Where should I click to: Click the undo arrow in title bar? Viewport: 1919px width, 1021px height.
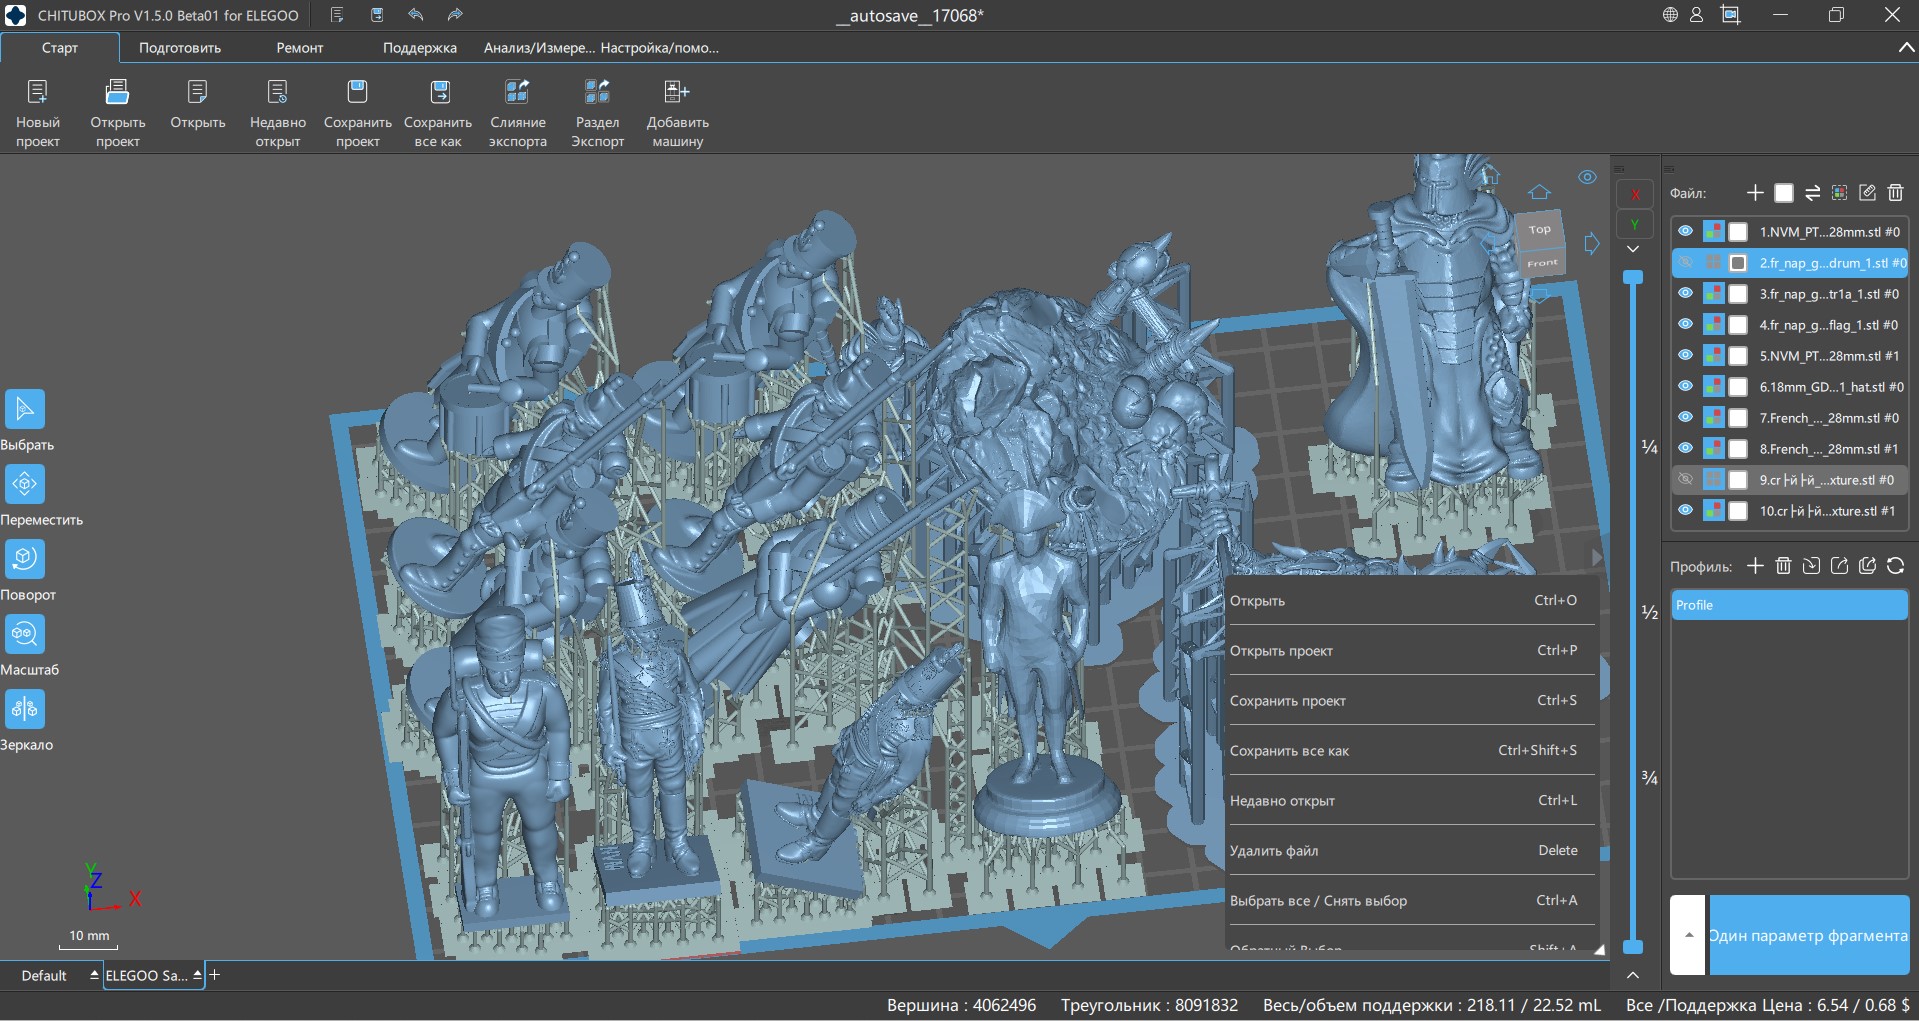tap(416, 15)
